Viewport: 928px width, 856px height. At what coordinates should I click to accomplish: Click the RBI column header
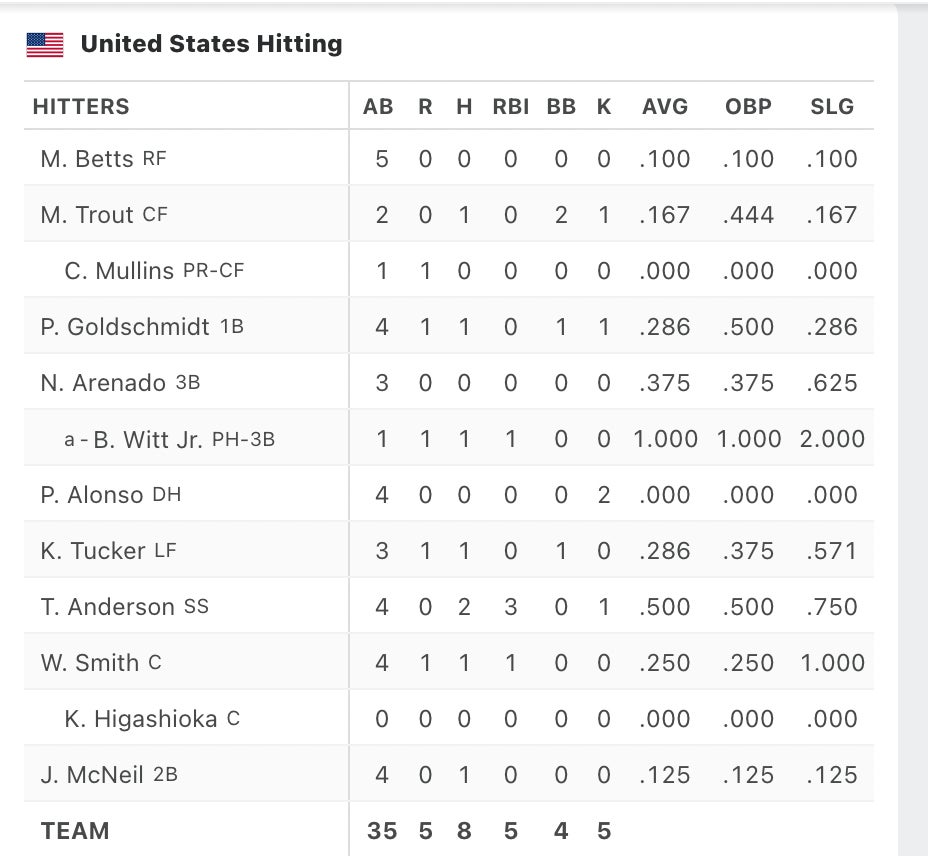(511, 106)
